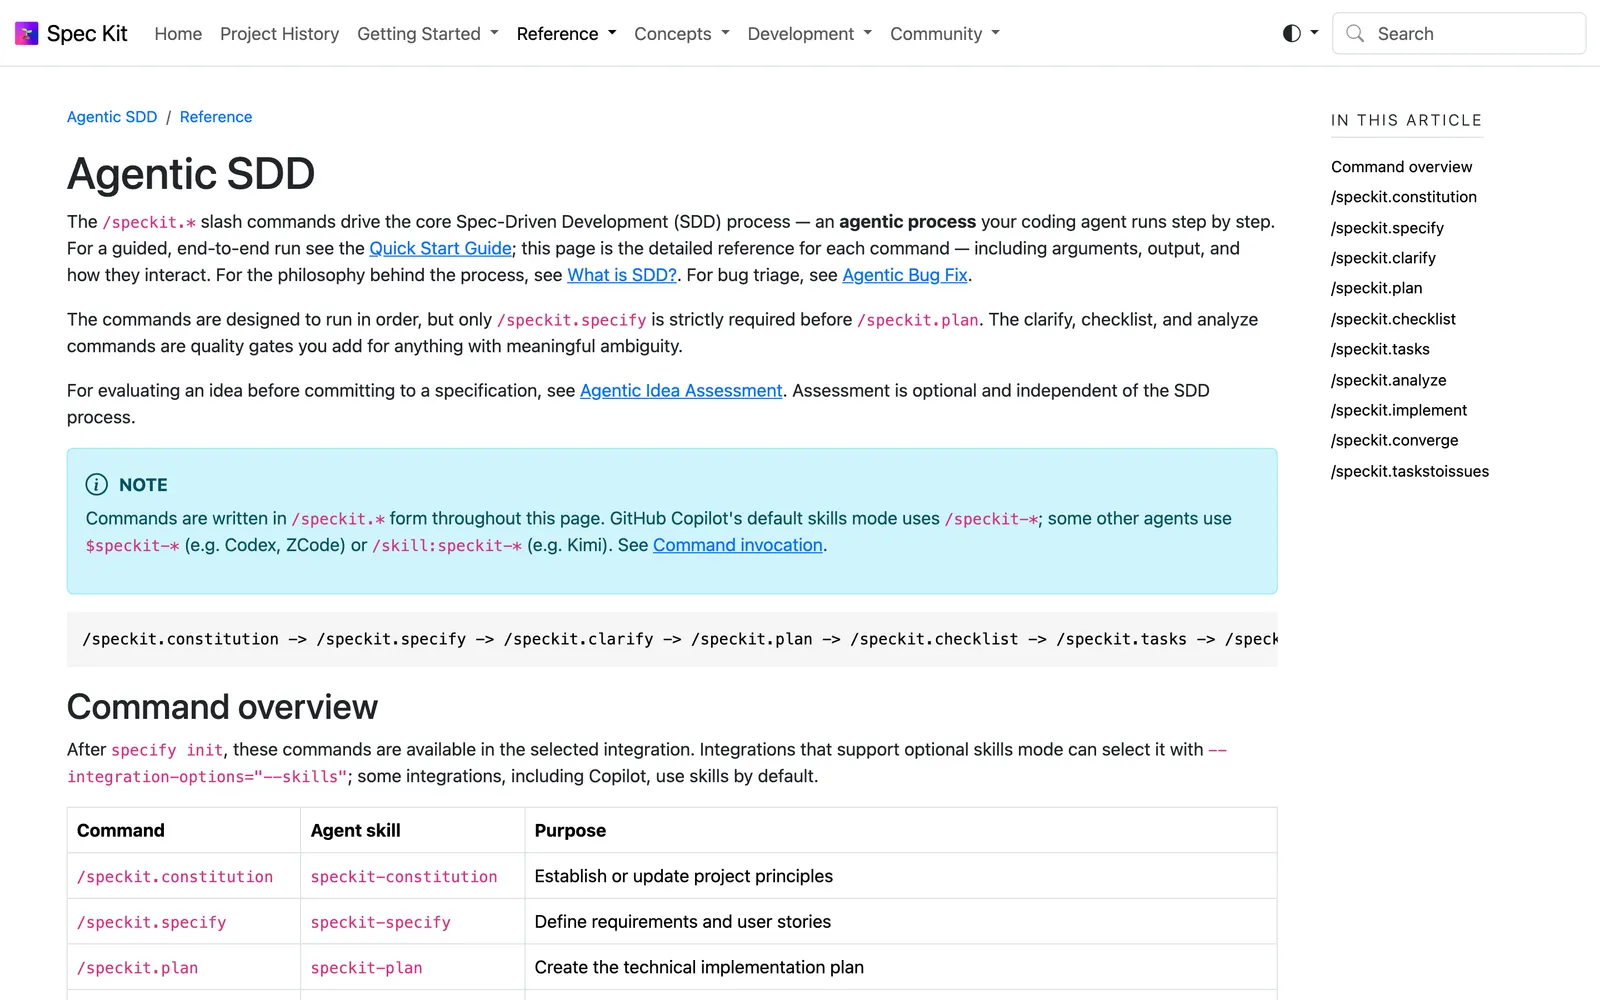The height and width of the screenshot is (1000, 1600).
Task: Click the Agentic SDD breadcrumb link
Action: (112, 117)
